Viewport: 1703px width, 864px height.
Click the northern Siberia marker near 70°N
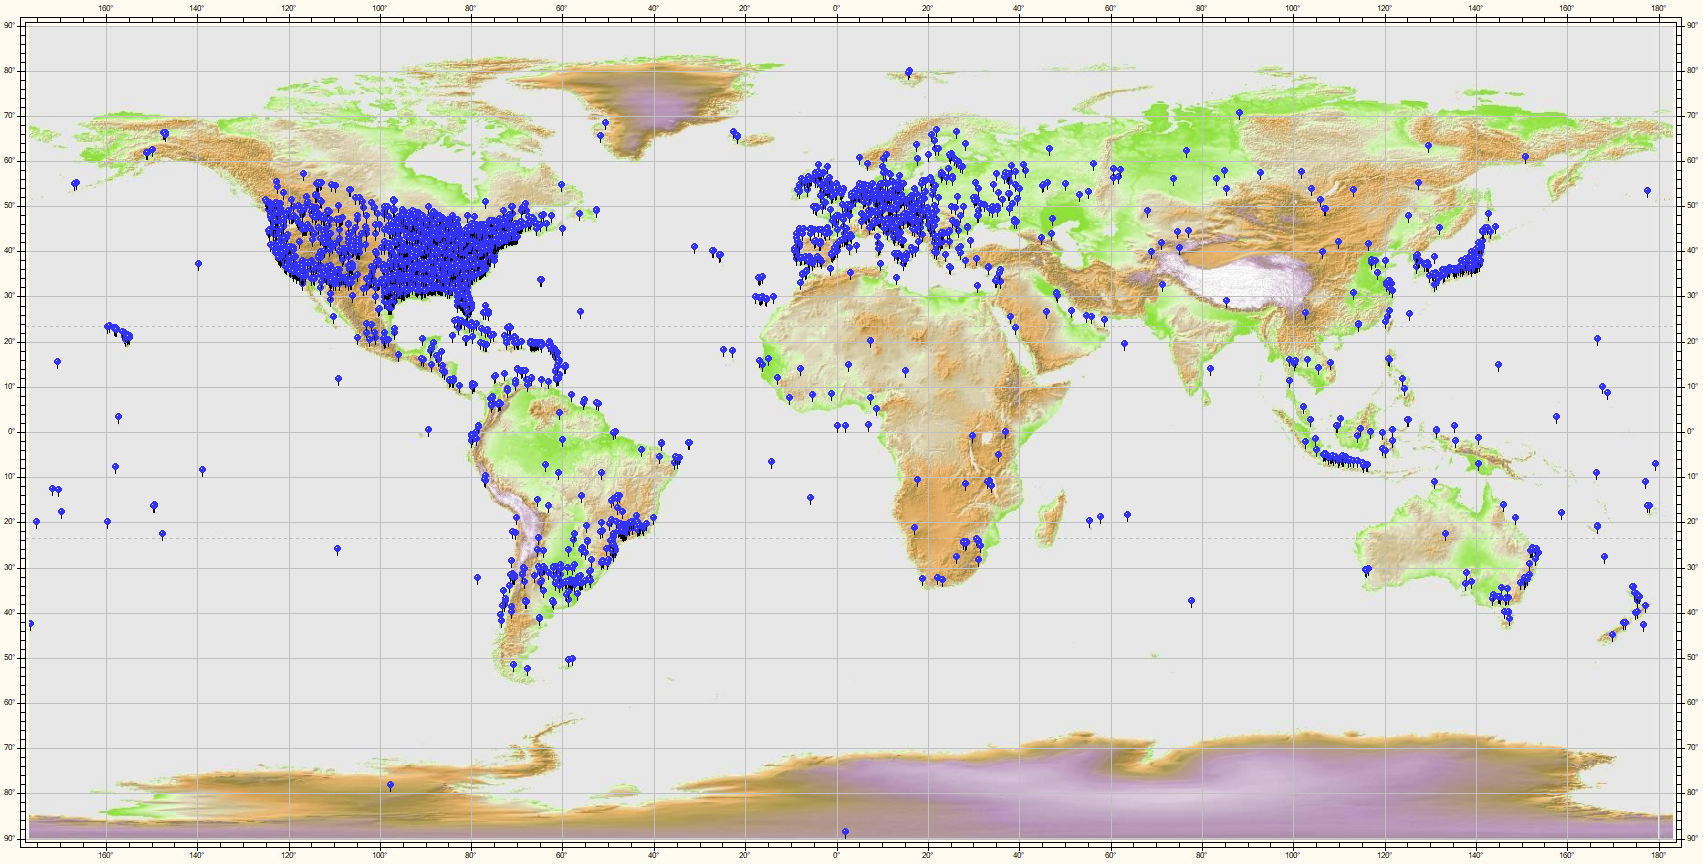[1239, 113]
